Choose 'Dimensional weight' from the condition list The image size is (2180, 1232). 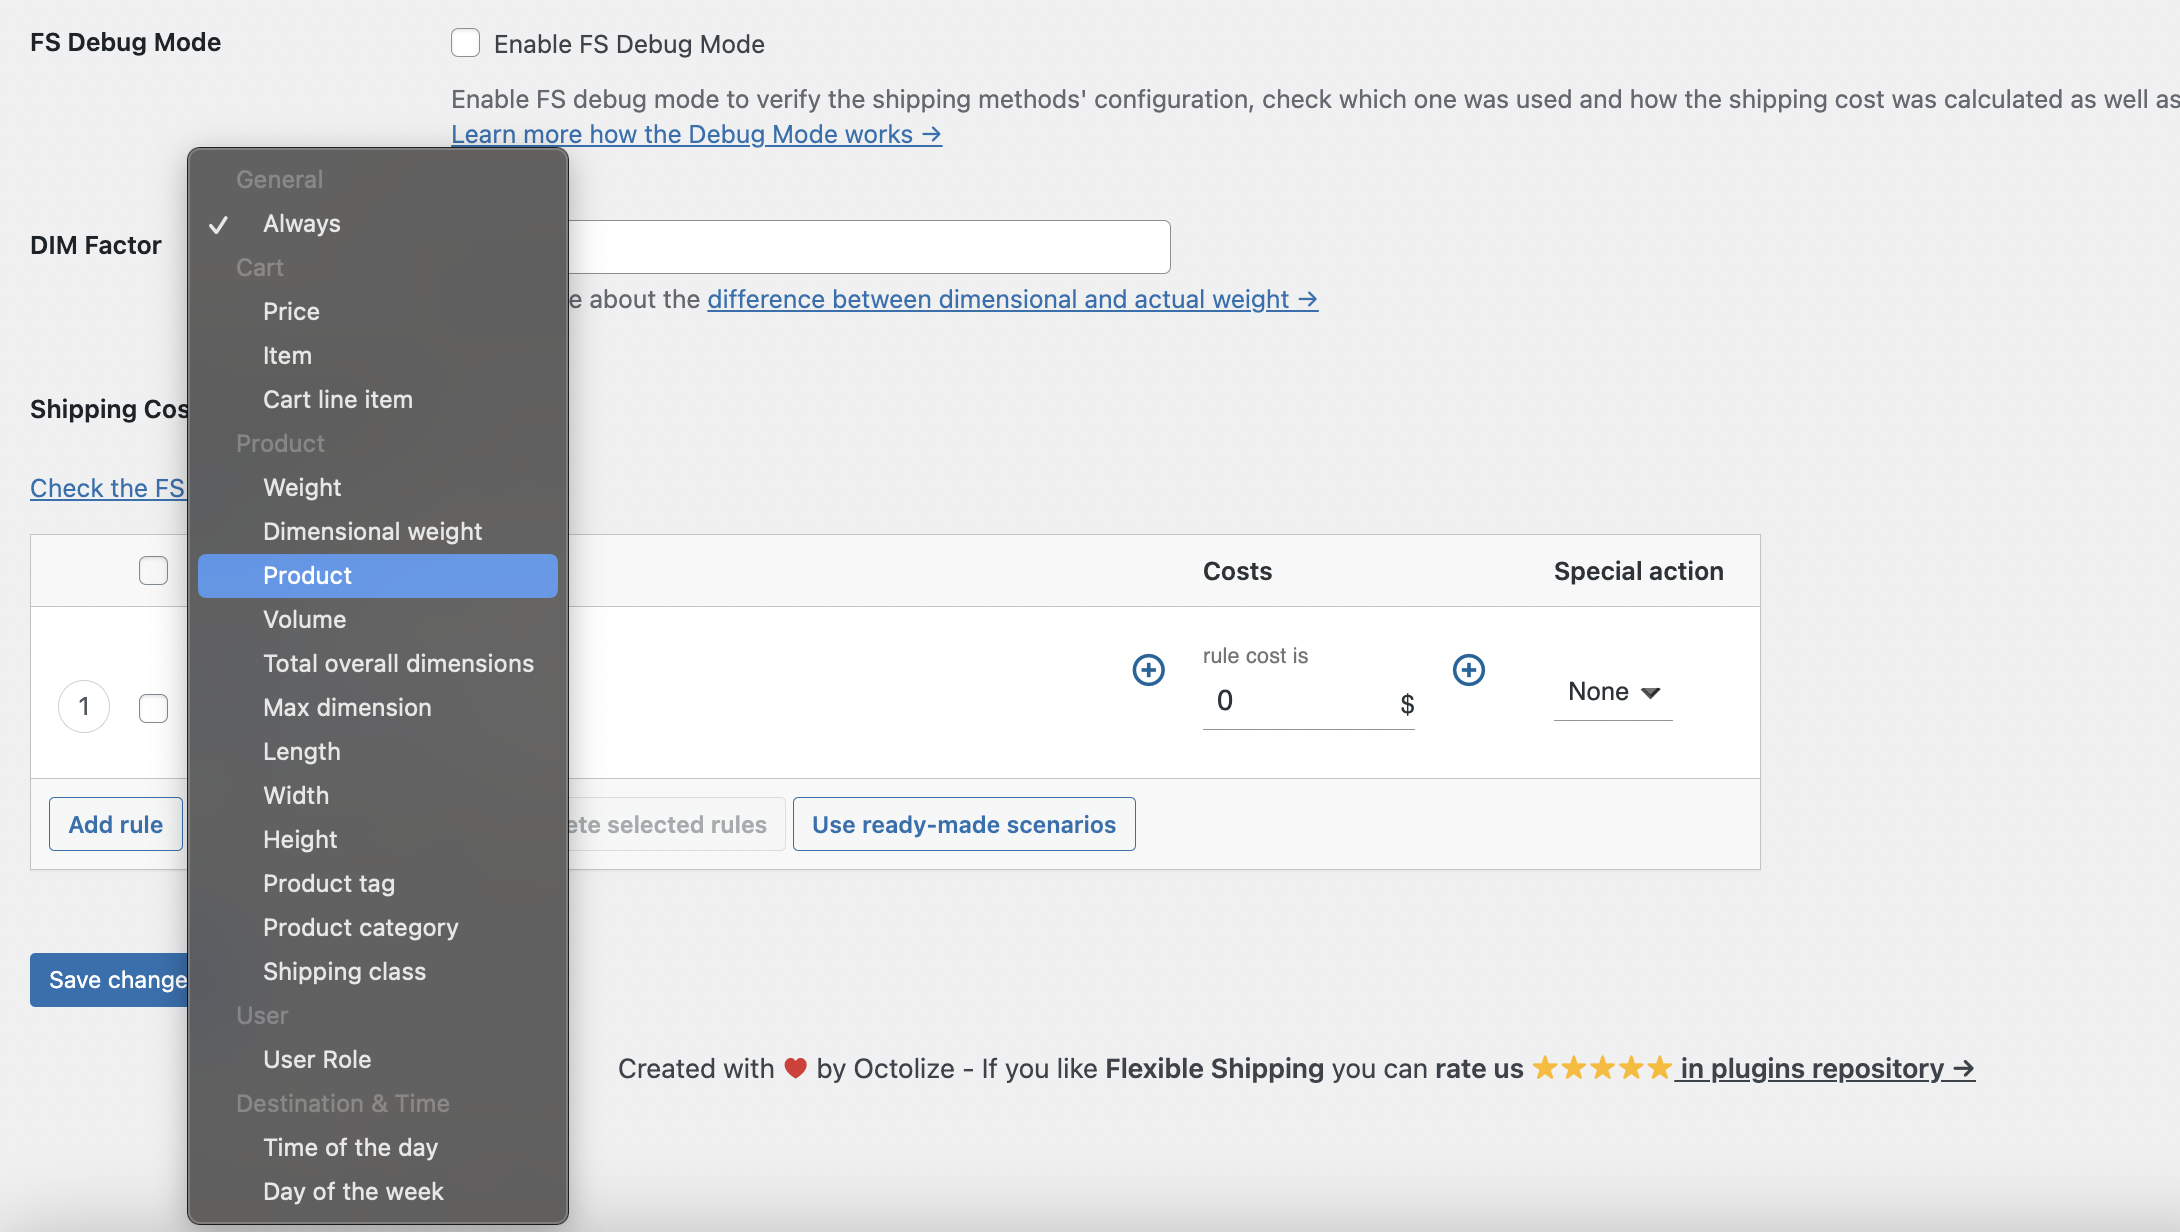point(372,531)
